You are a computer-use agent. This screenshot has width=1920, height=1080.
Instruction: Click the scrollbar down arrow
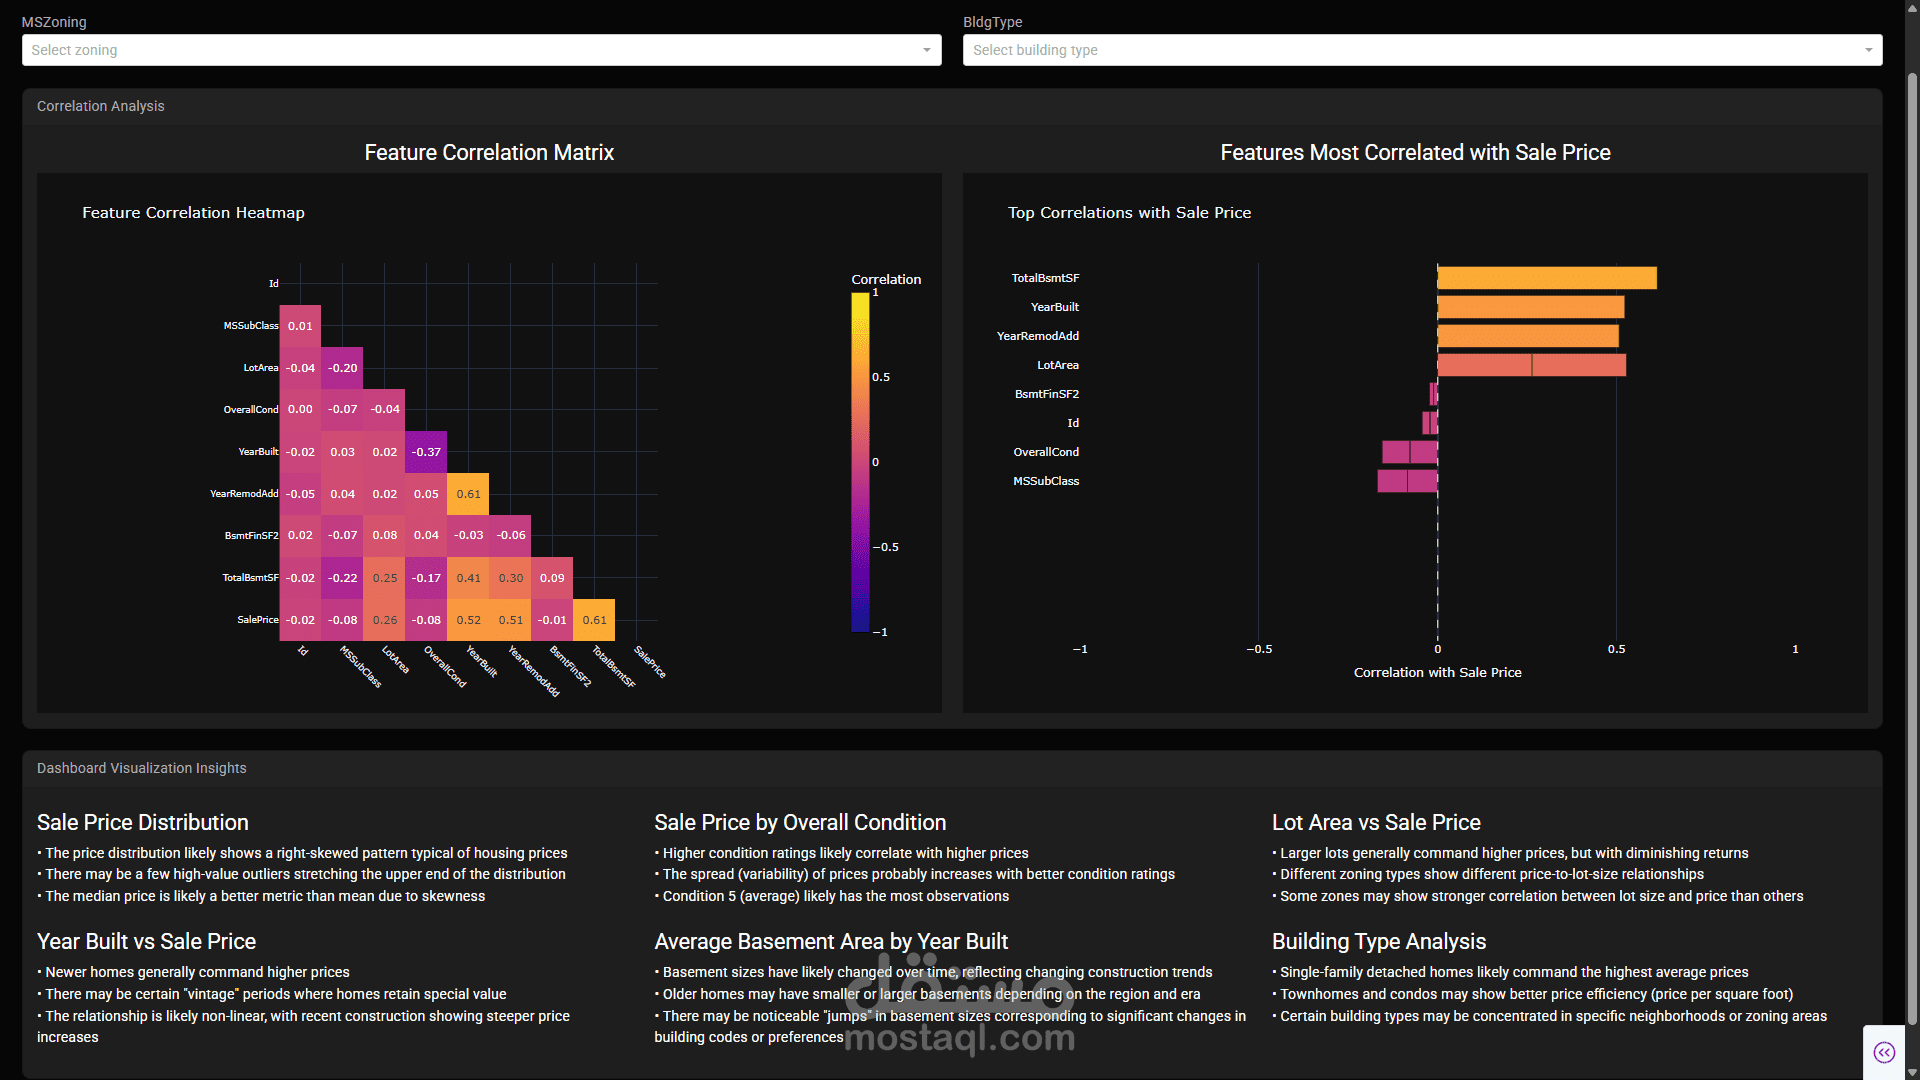coord(1912,1072)
